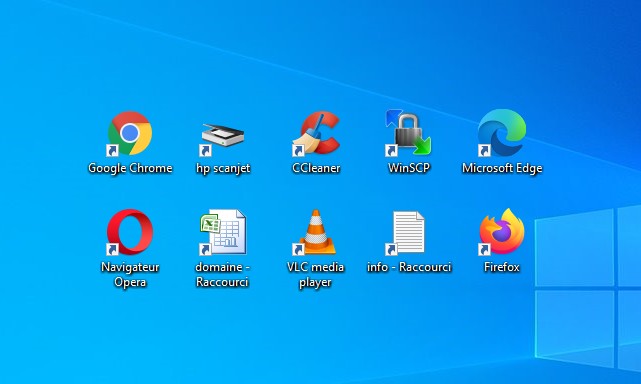Select the Microsoft Edge icon
Viewport: 641px width, 384px height.
(x=501, y=132)
